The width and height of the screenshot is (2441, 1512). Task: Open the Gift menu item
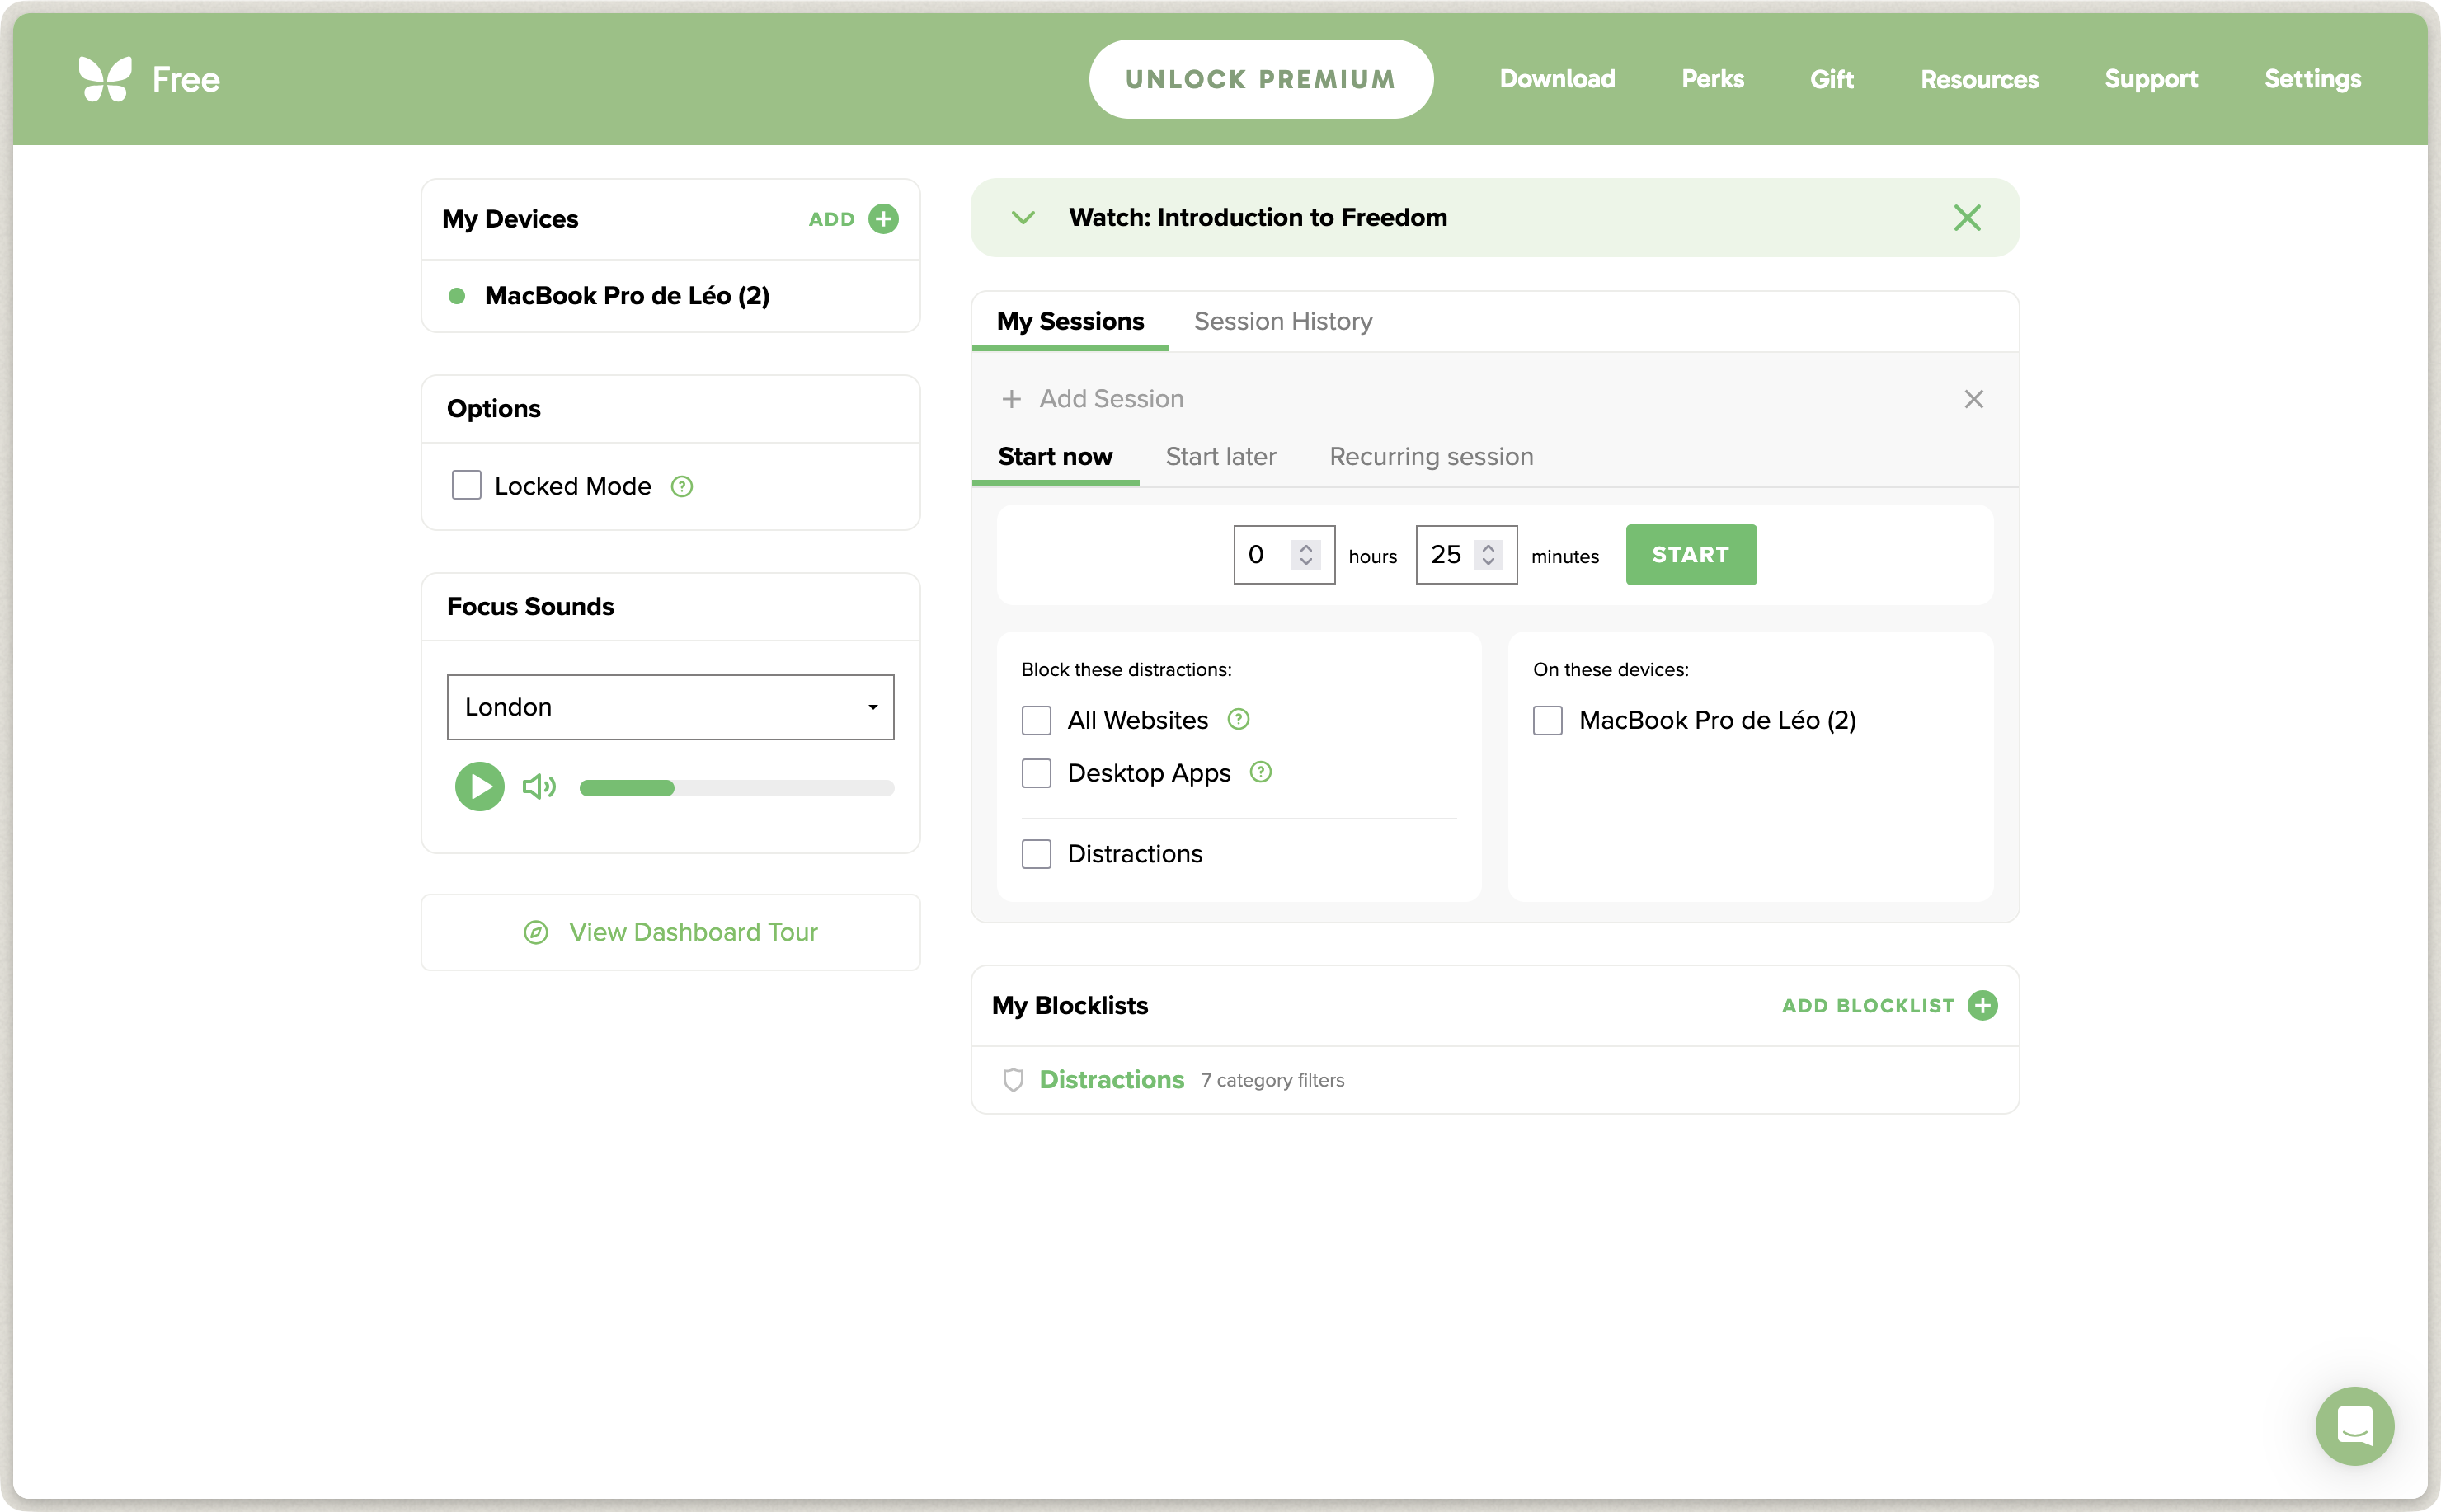[x=1831, y=79]
